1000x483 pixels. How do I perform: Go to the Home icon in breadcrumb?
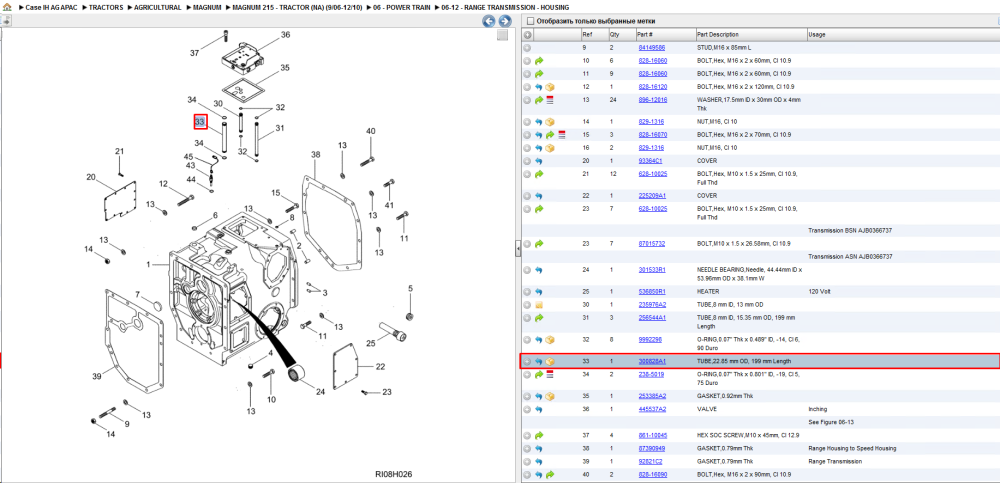click(x=7, y=7)
